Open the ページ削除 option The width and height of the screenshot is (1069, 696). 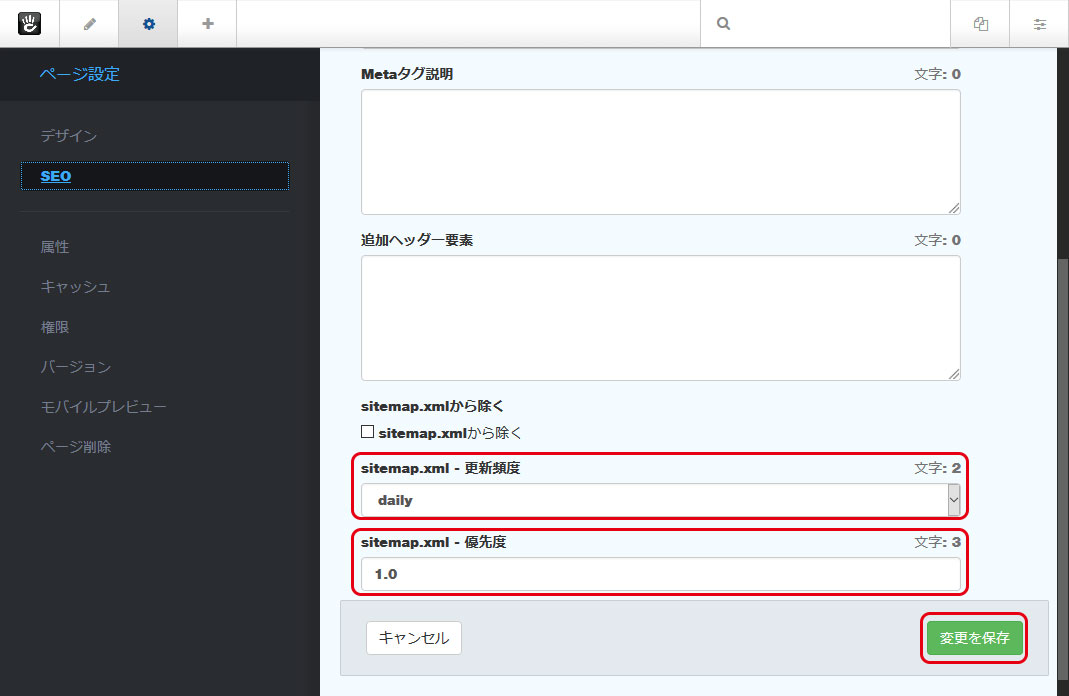pos(75,446)
